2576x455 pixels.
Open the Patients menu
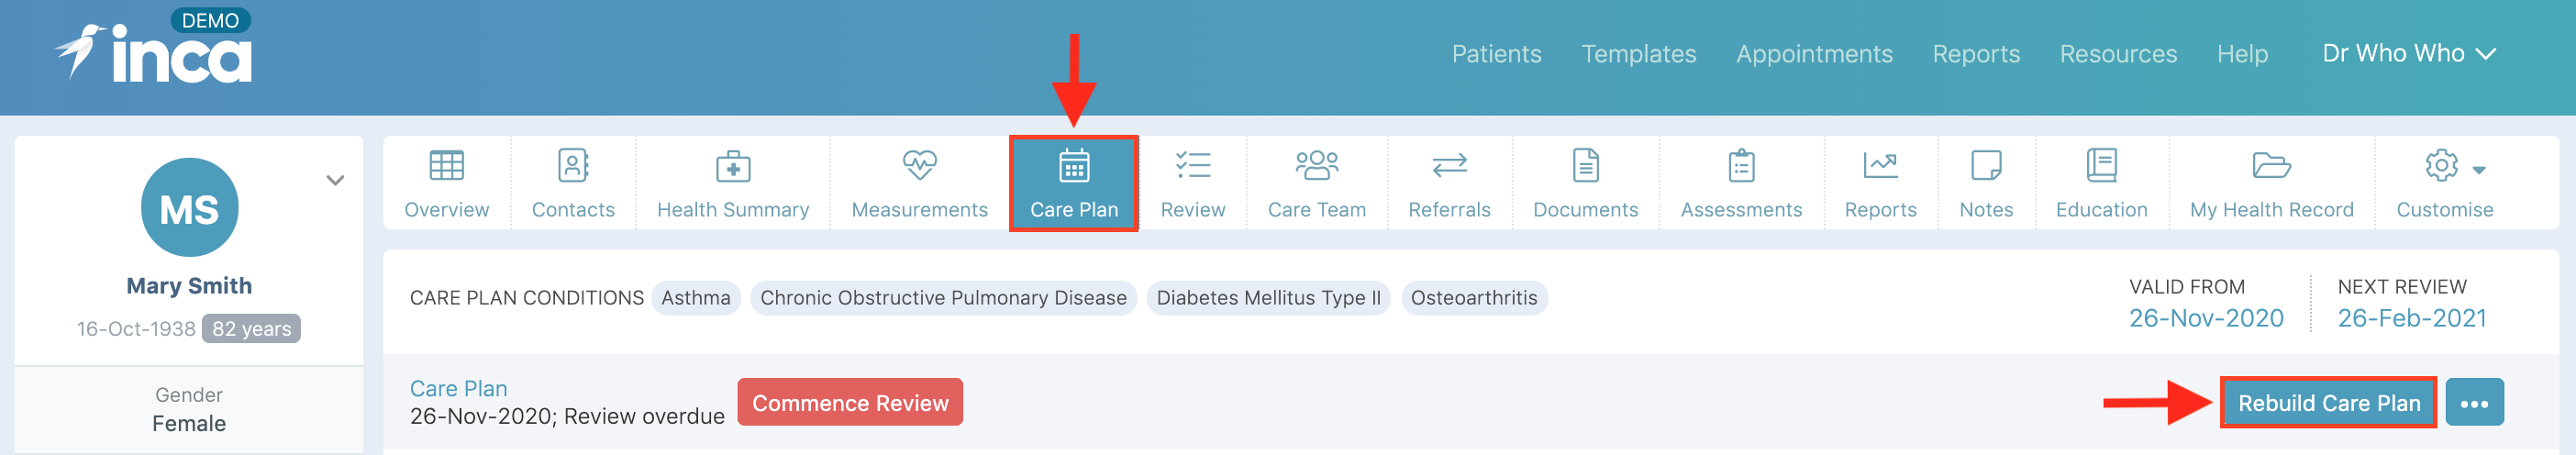tap(1496, 54)
